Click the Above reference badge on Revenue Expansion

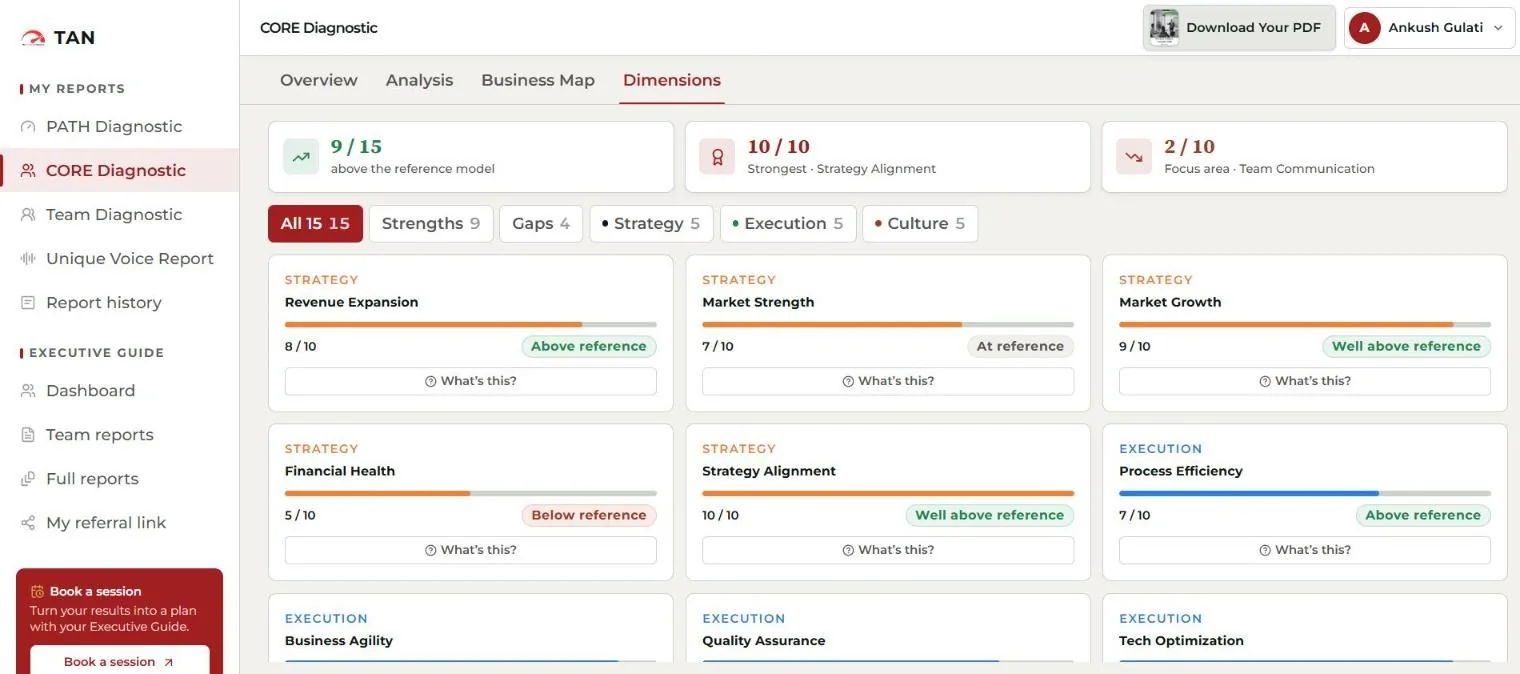[x=589, y=346]
